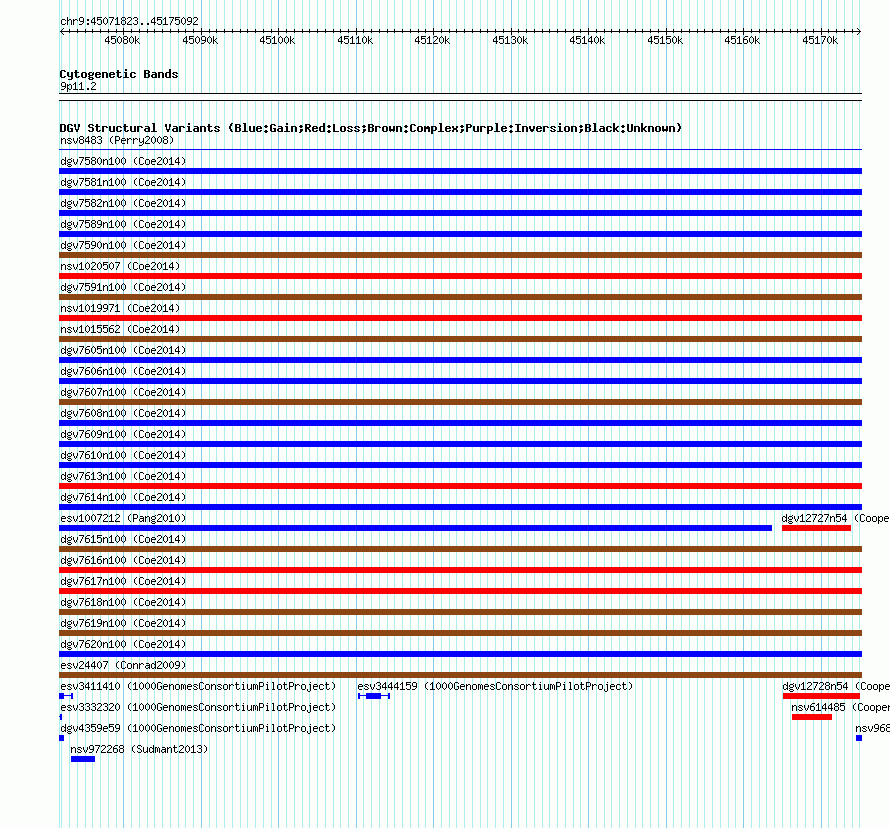Click the DGV Structural Variants track title
890x828 pixels.
click(x=371, y=128)
